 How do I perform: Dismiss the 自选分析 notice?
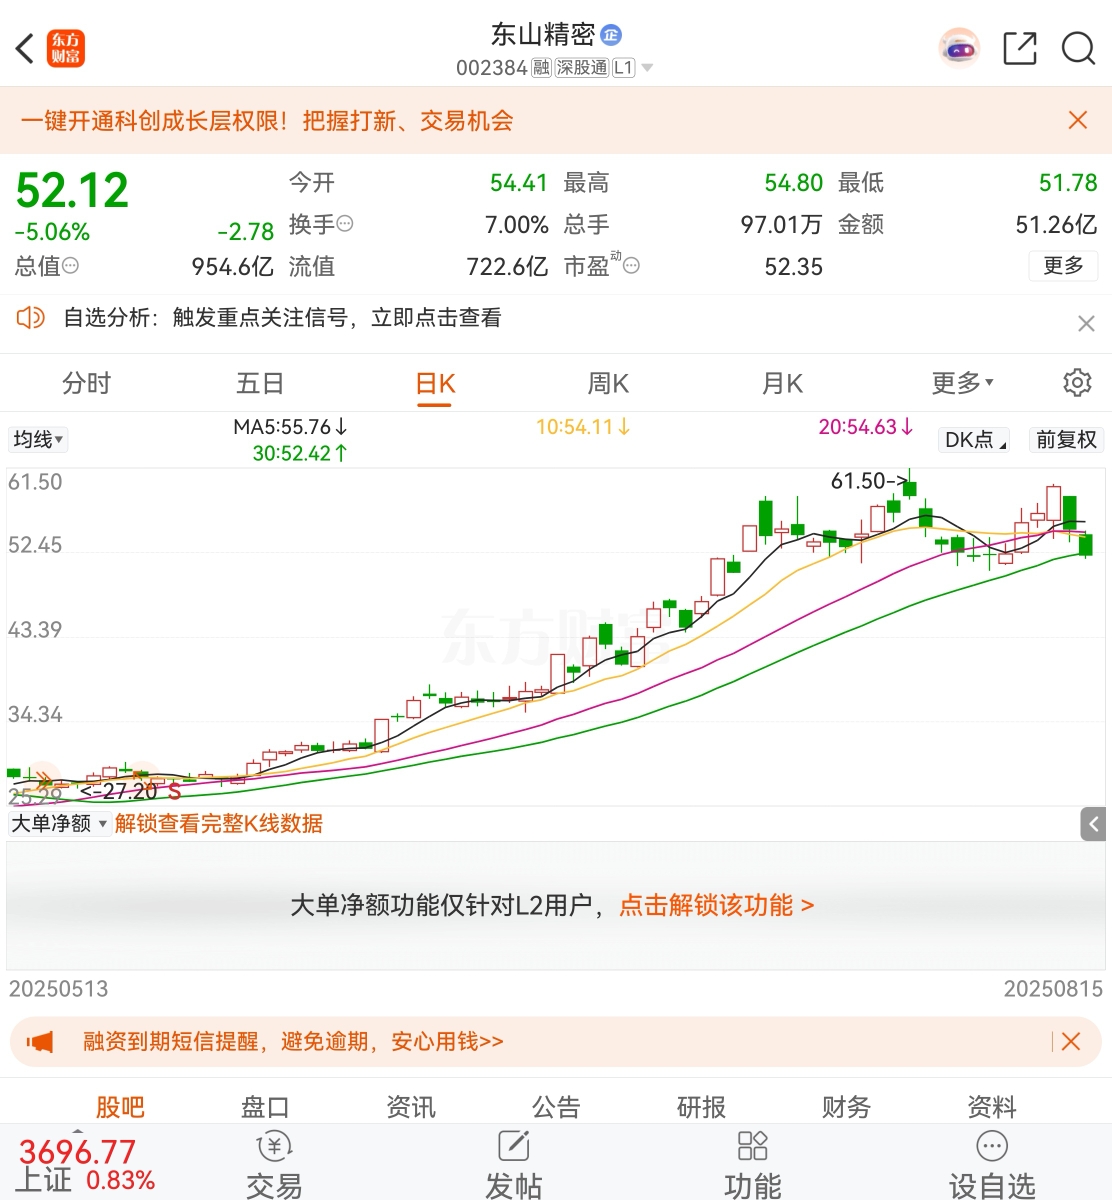1086,323
